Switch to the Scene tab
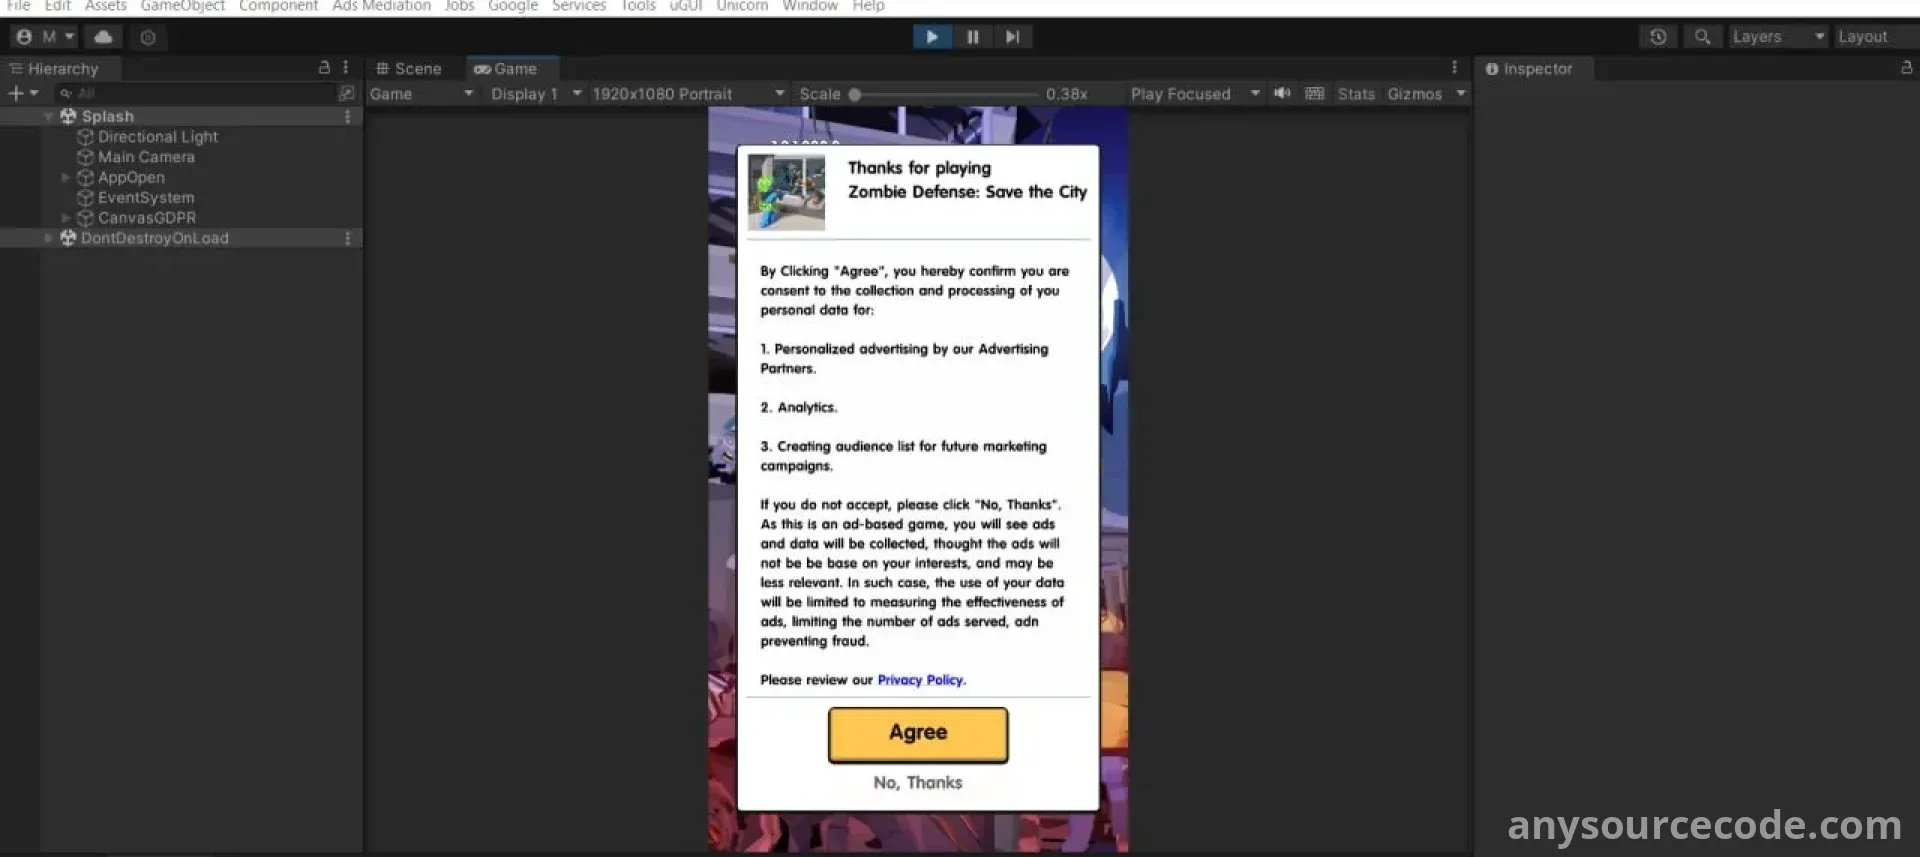Image resolution: width=1920 pixels, height=857 pixels. tap(408, 69)
